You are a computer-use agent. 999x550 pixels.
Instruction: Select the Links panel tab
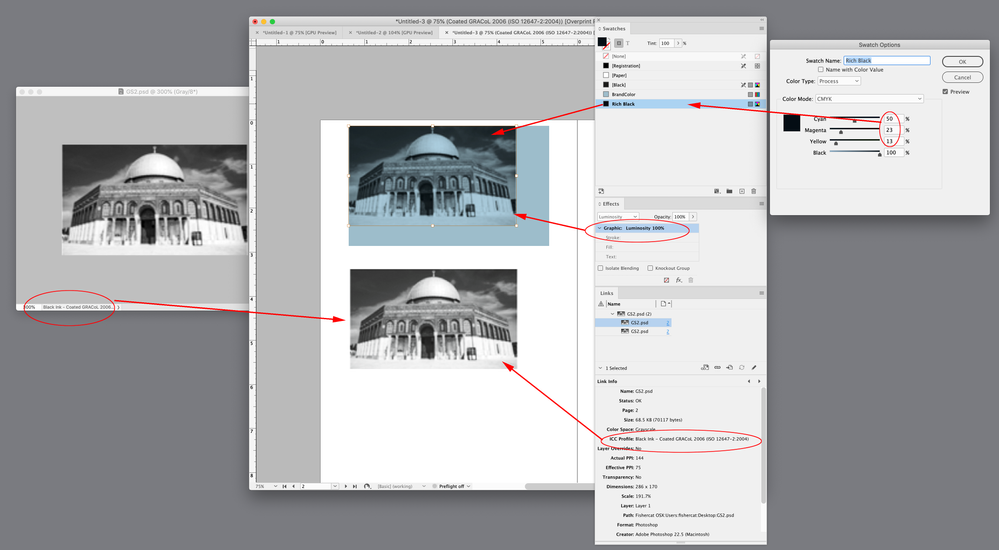tap(607, 293)
